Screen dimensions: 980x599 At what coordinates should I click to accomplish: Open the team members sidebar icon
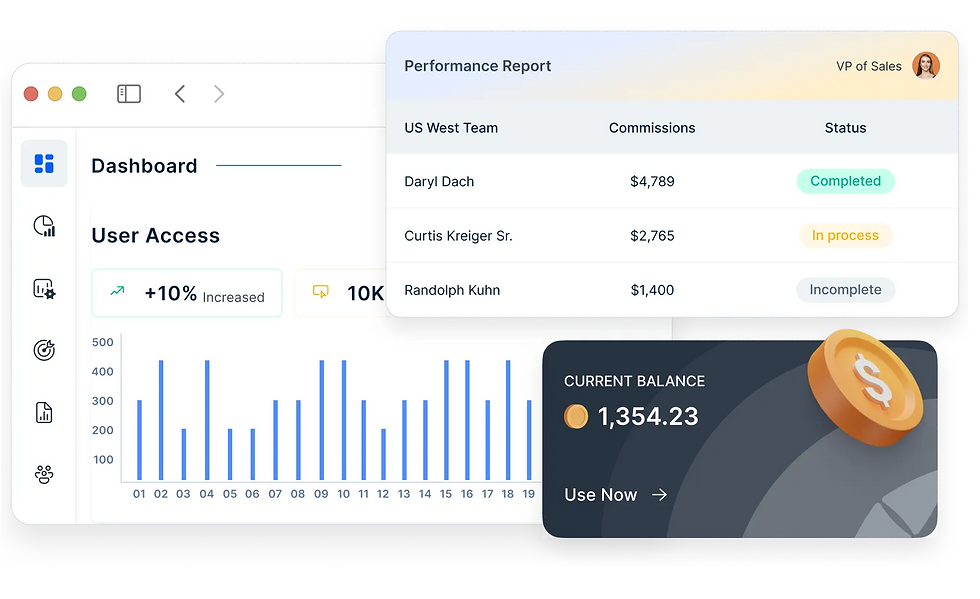pos(44,475)
